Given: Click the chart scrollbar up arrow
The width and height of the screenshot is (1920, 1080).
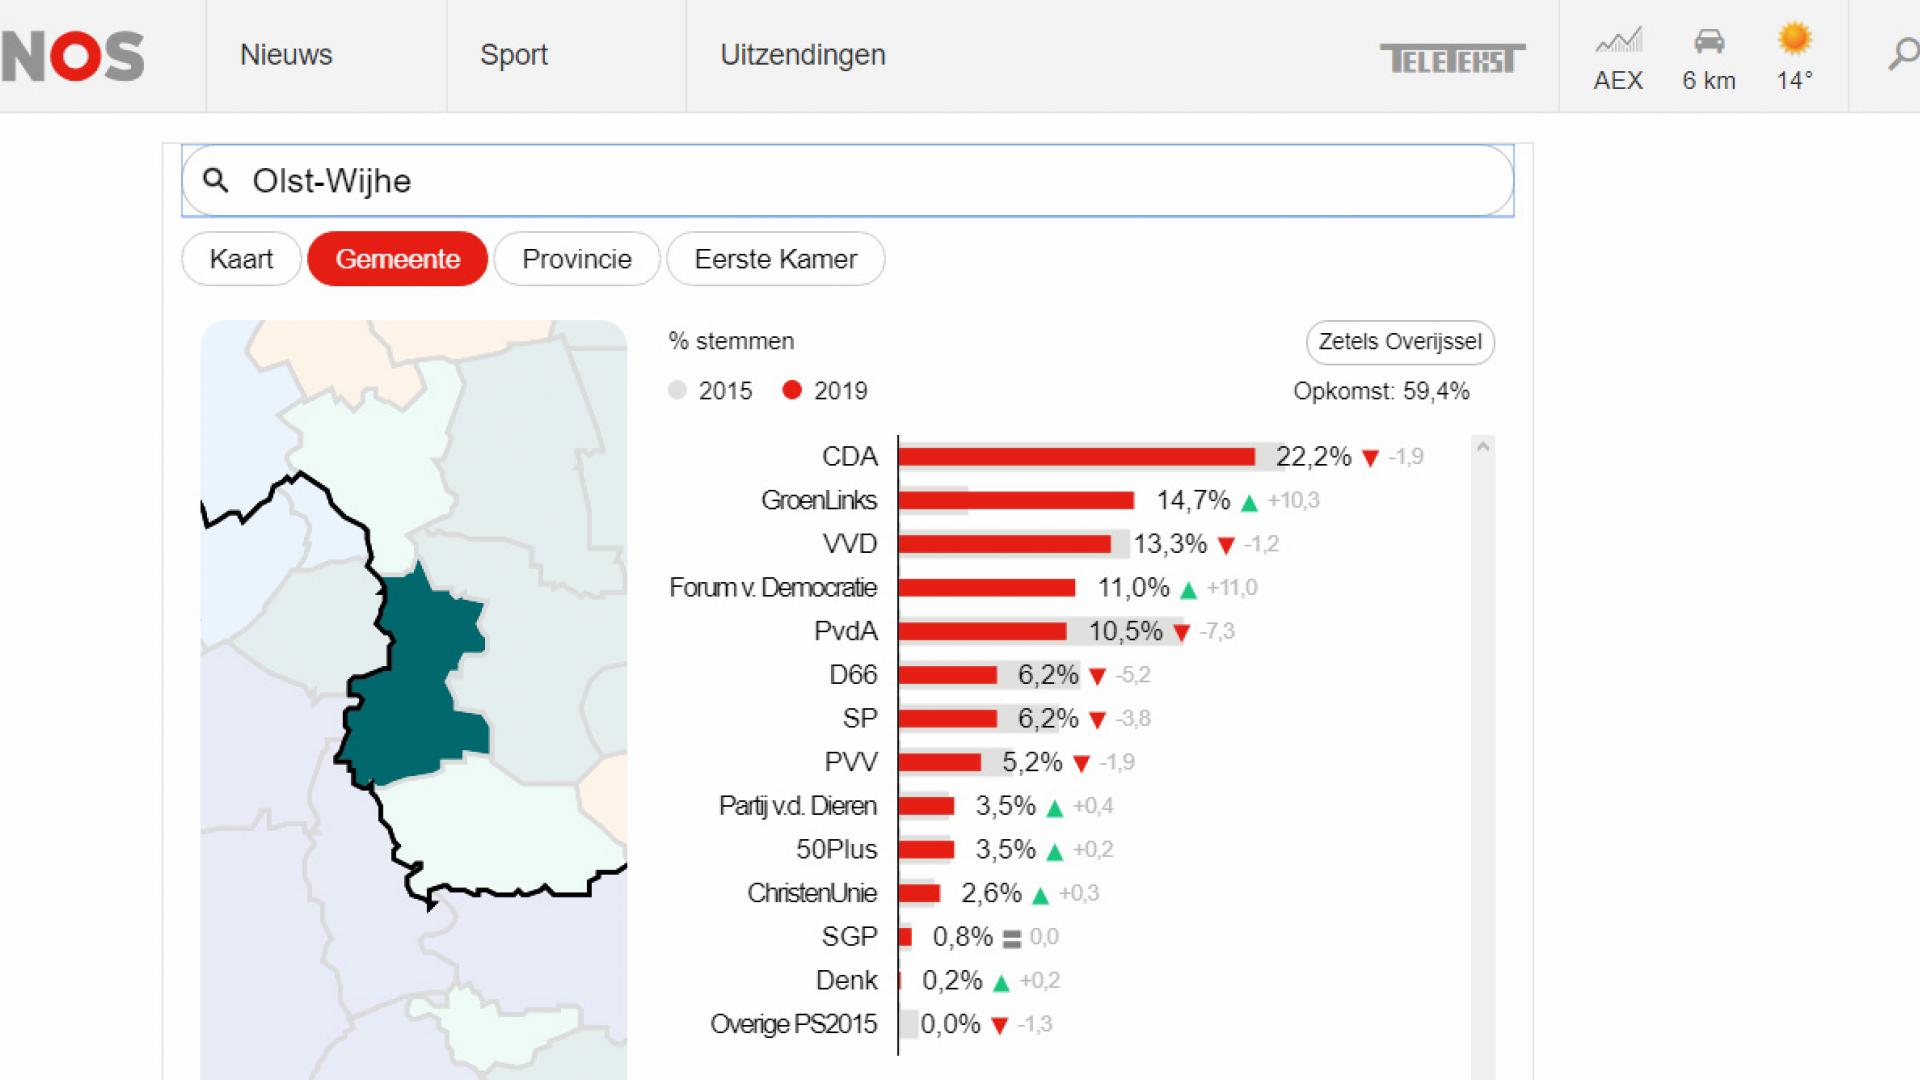Looking at the screenshot, I should point(1483,447).
